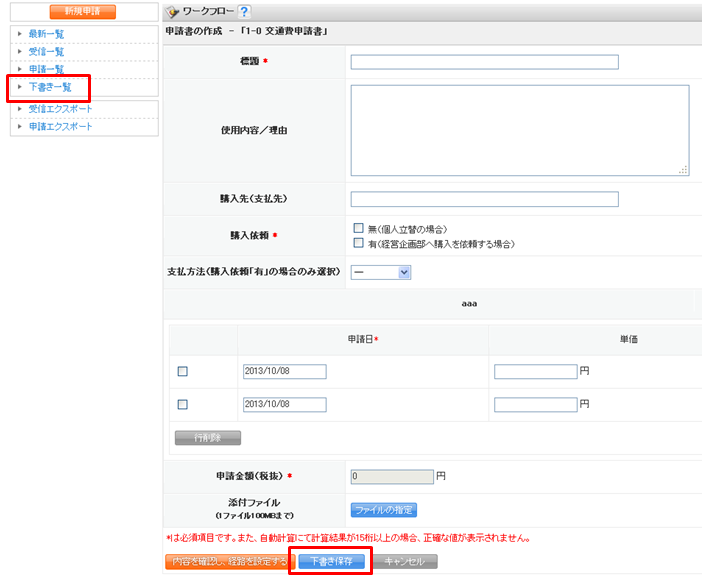Image resolution: width=702 pixels, height=579 pixels.
Task: Open 下書き一覧 in the sidebar
Action: (x=50, y=87)
